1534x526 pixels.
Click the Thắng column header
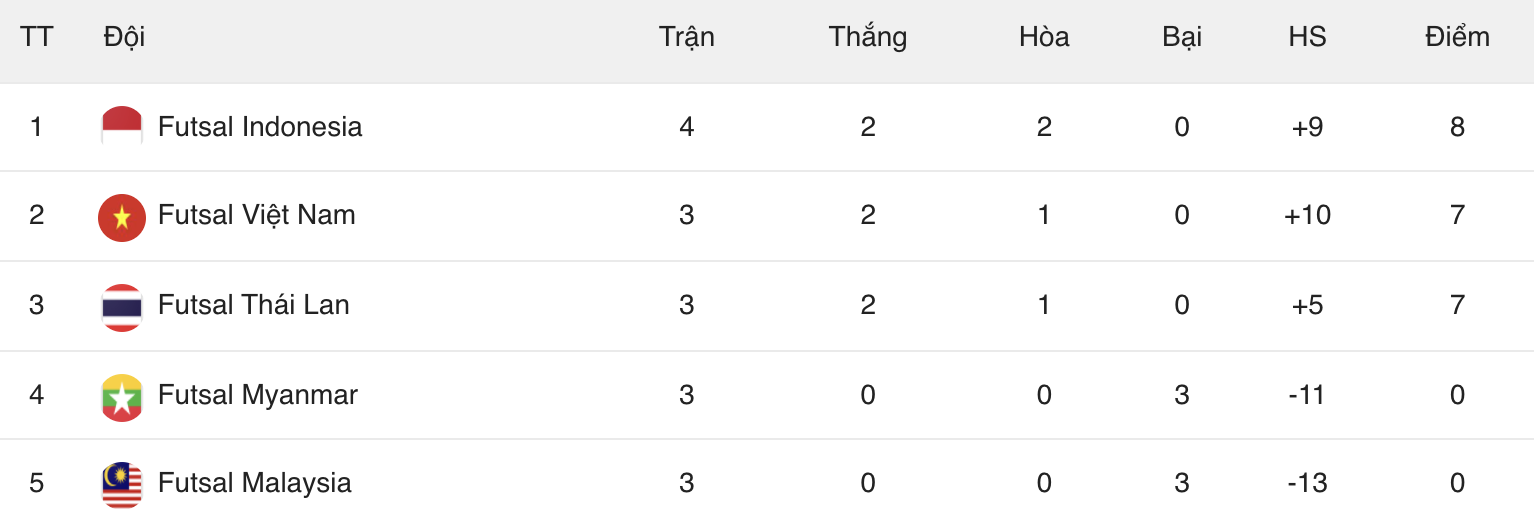point(867,37)
